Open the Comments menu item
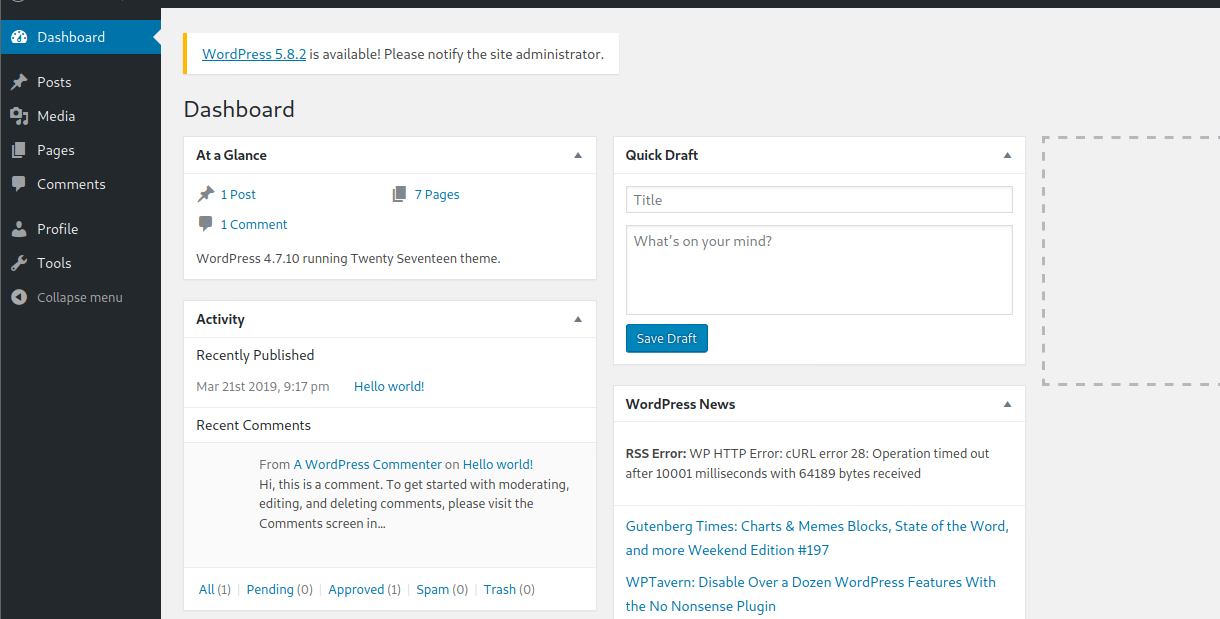 pyautogui.click(x=80, y=184)
